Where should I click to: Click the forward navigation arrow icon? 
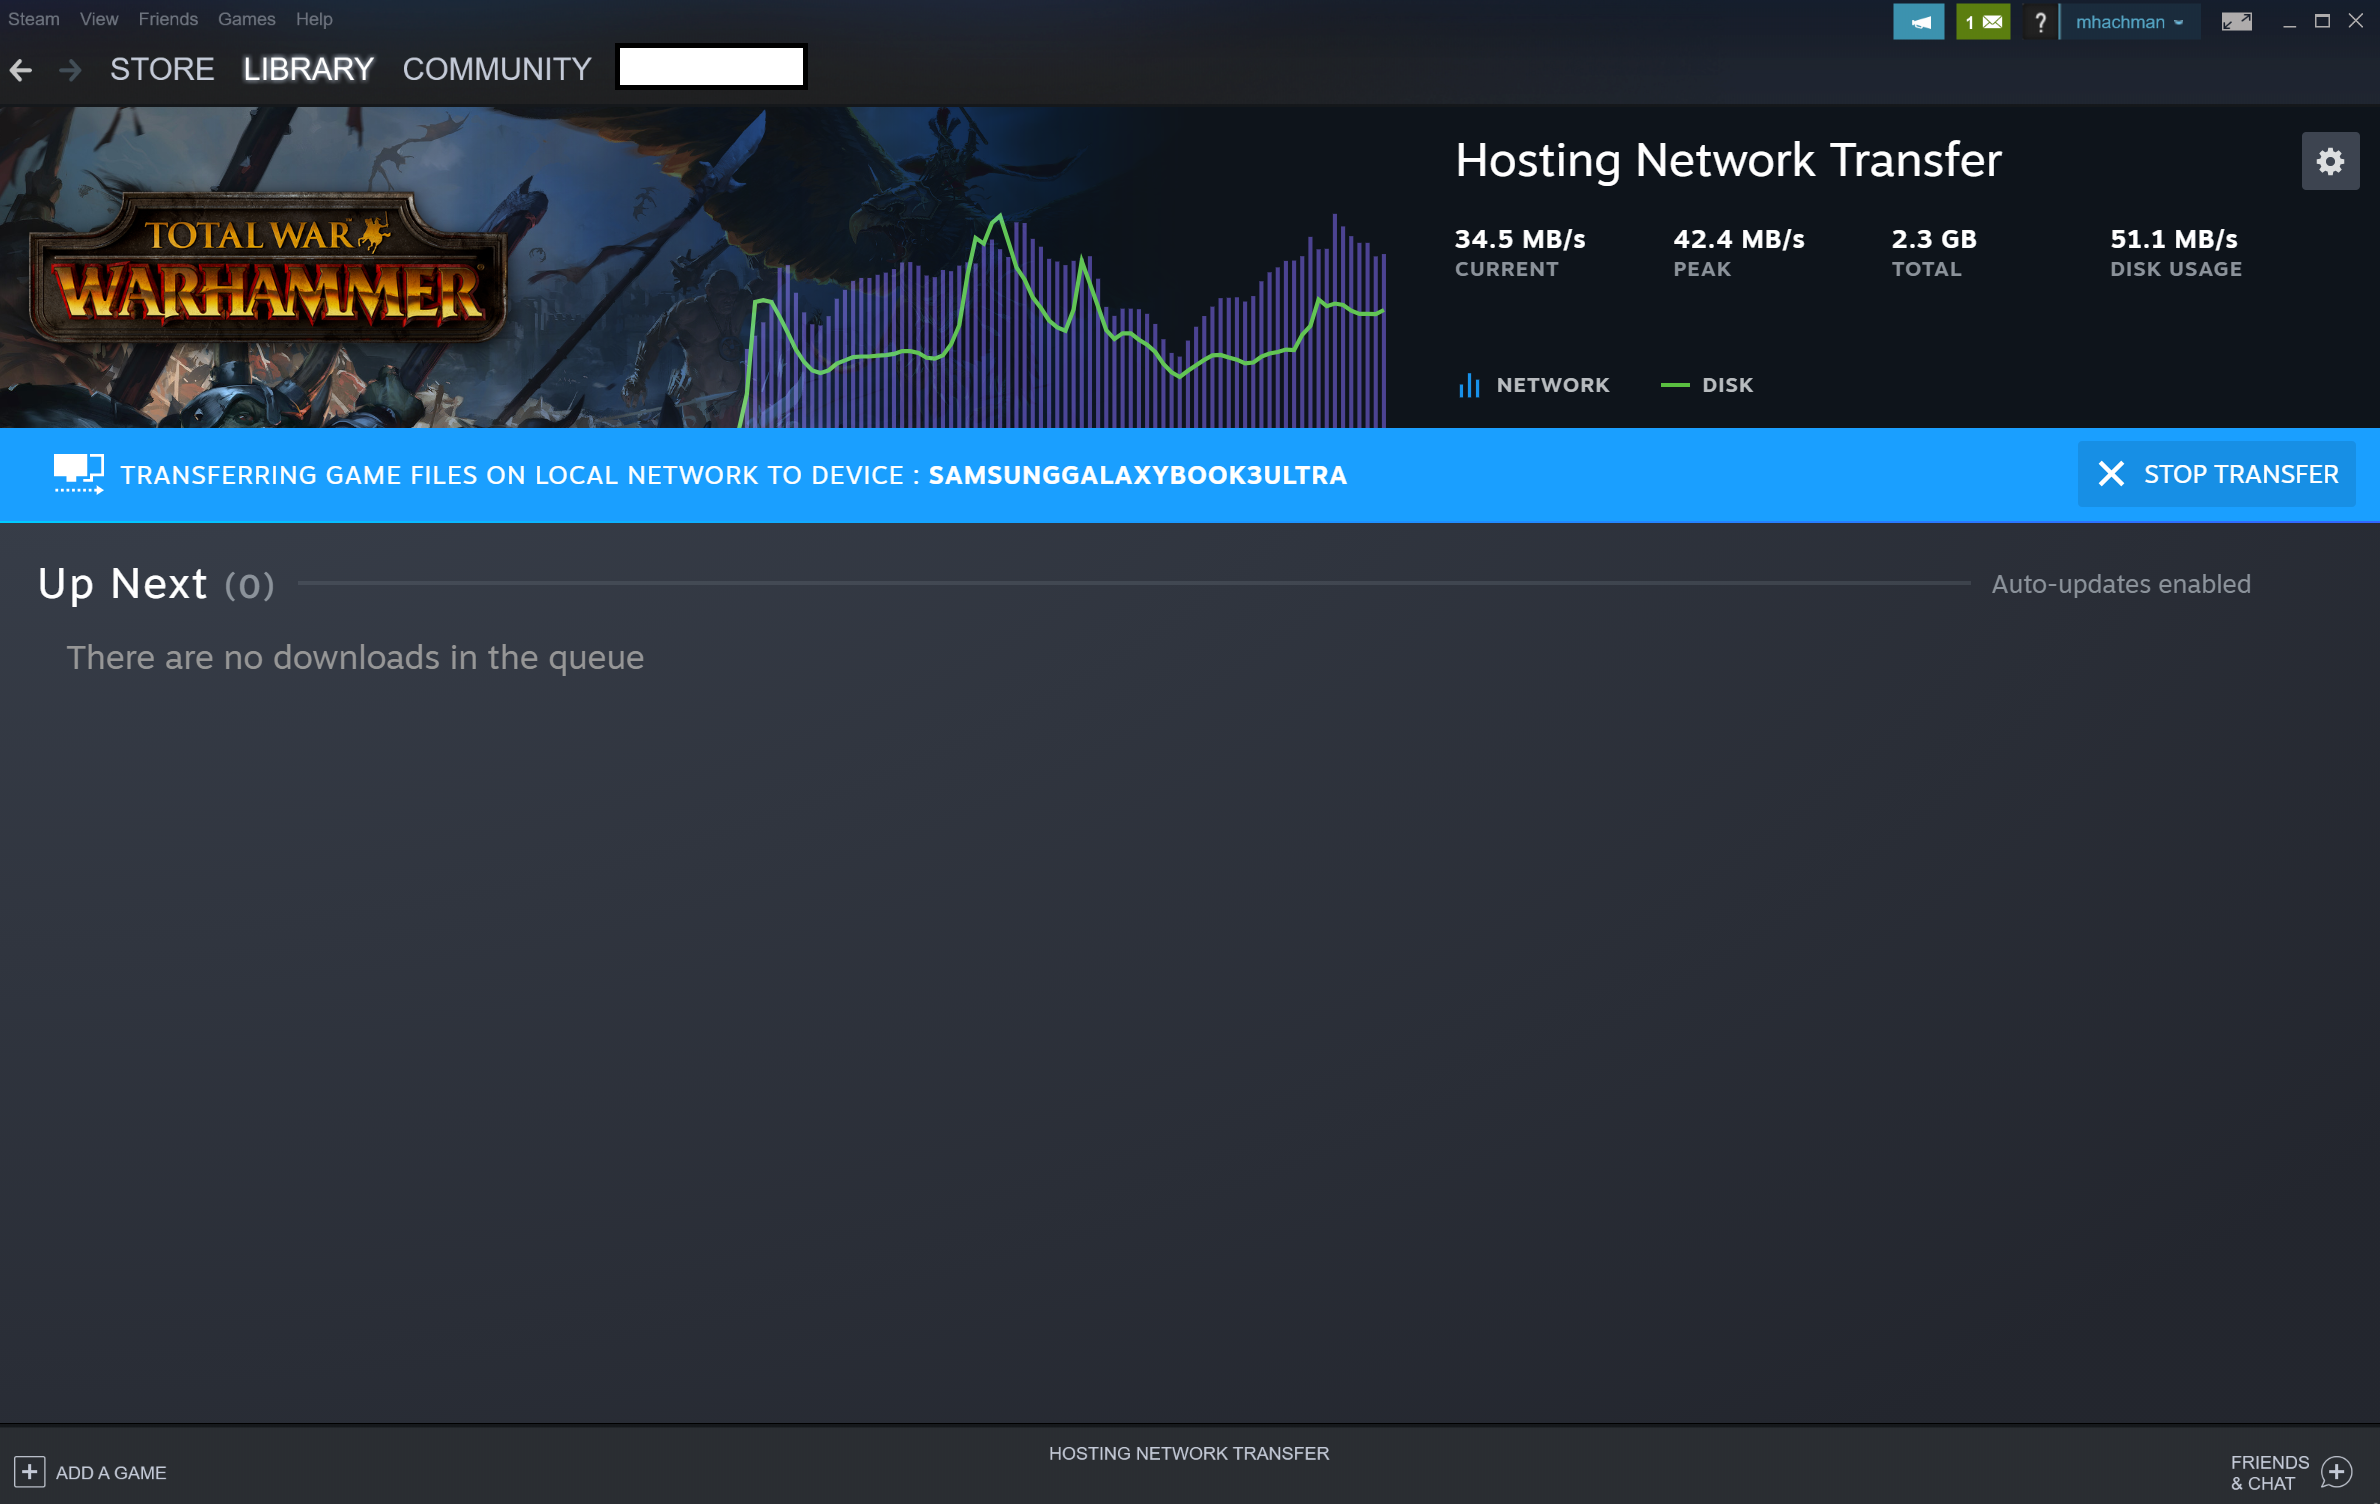click(68, 69)
